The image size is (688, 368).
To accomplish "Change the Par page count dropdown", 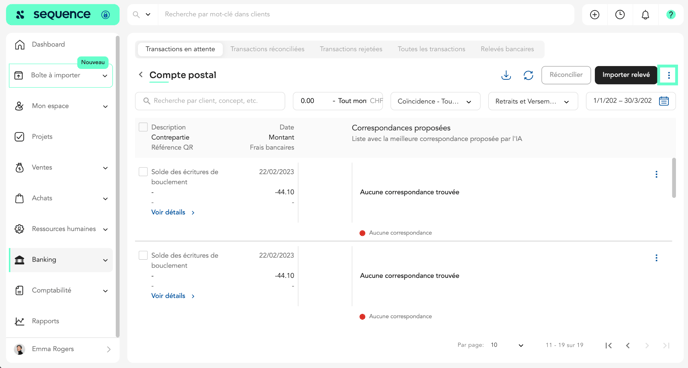I will [507, 345].
